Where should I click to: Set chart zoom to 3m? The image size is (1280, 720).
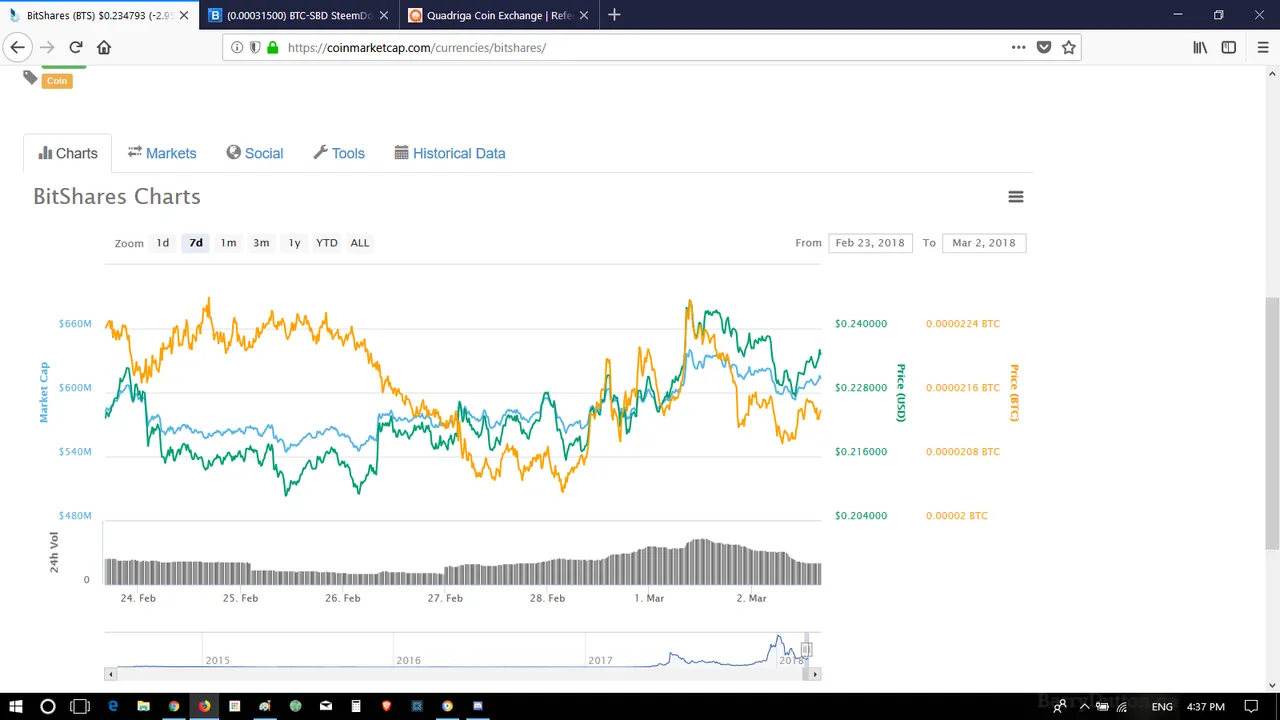click(x=261, y=243)
